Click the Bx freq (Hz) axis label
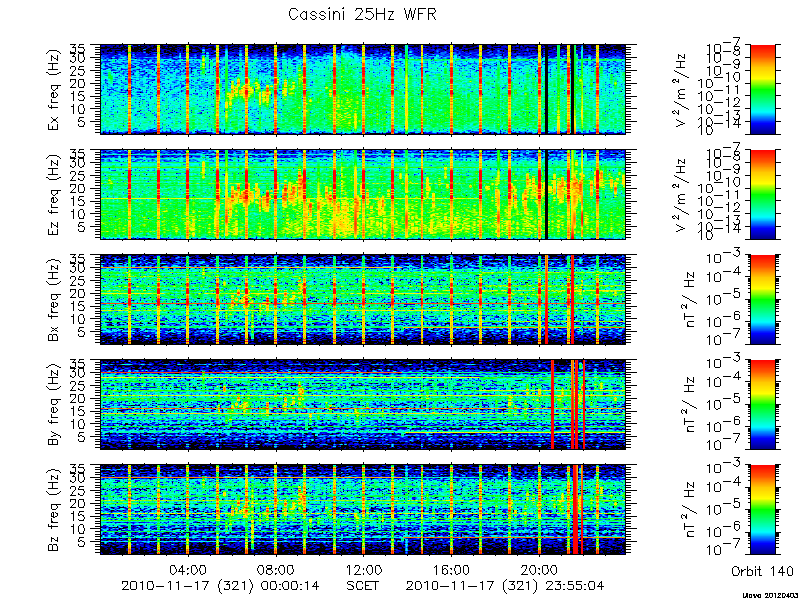The height and width of the screenshot is (600, 800). 55,300
